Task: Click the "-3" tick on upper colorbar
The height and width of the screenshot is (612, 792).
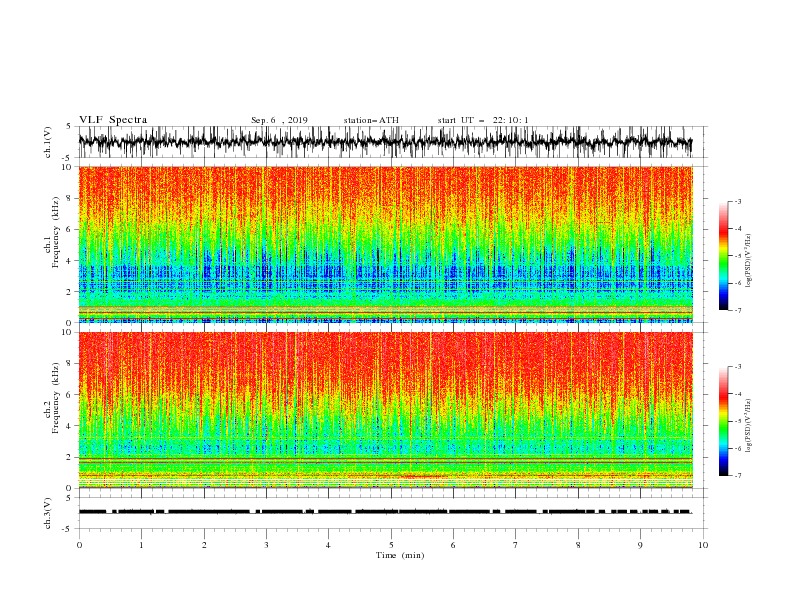Action: coord(737,201)
